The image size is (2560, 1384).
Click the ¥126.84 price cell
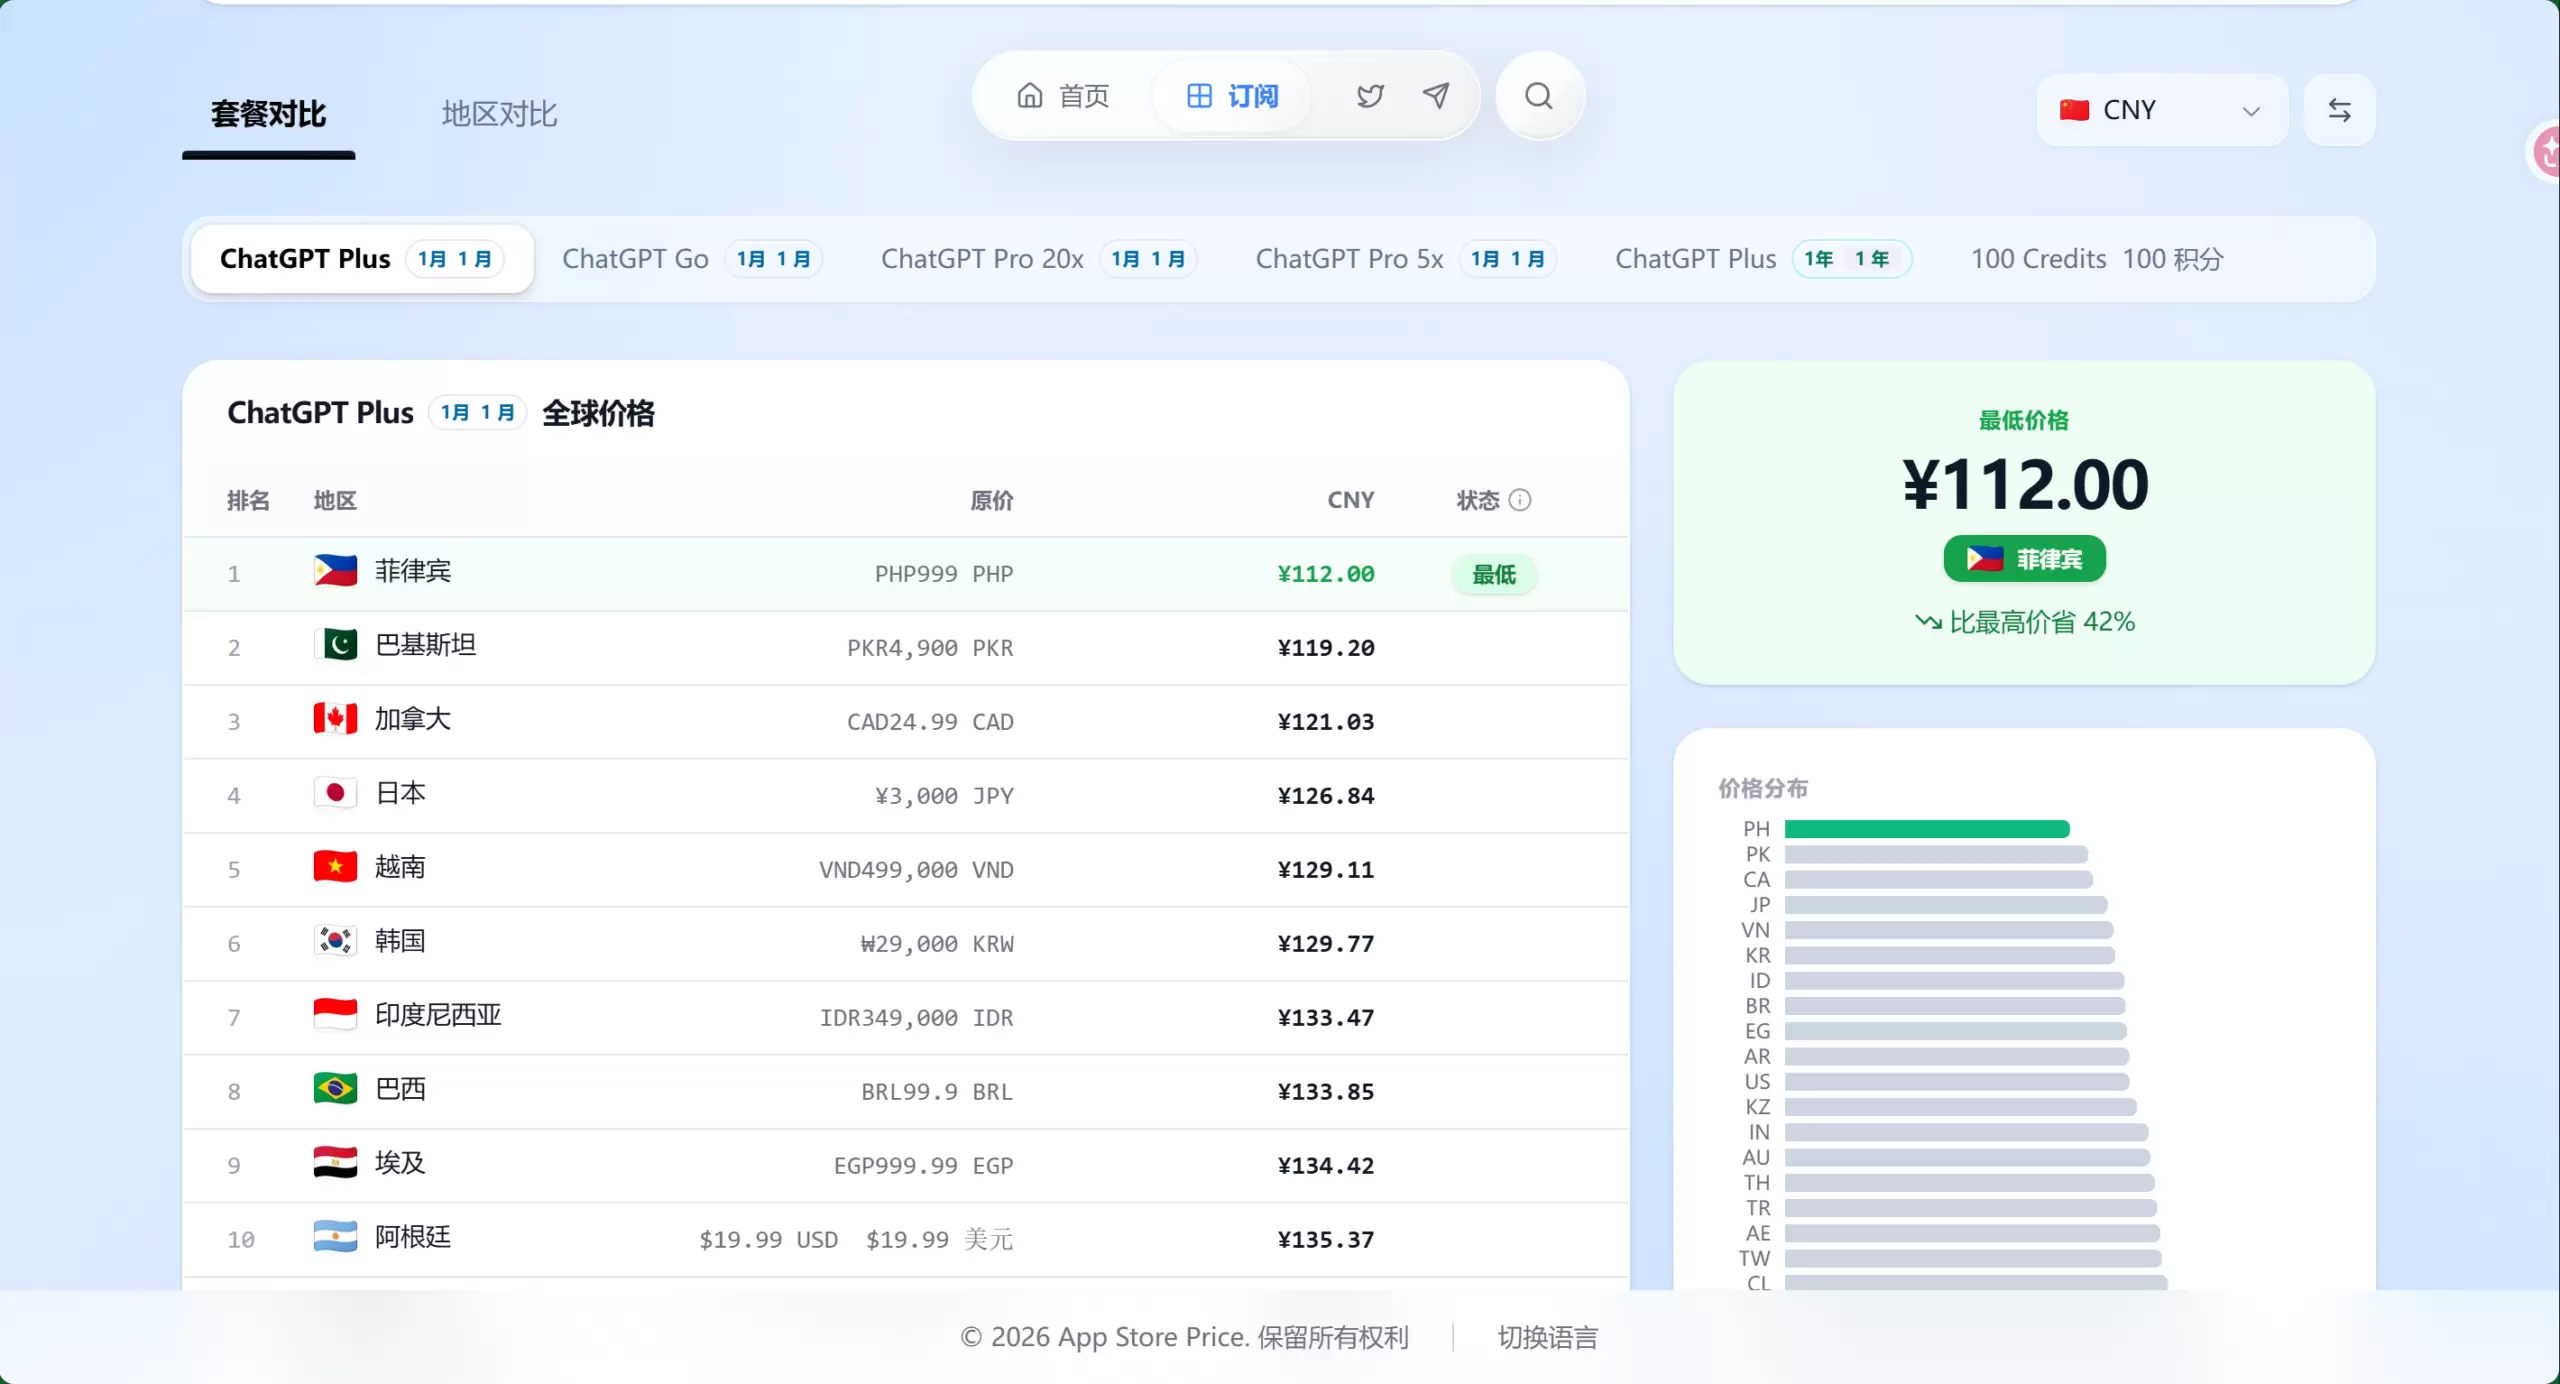point(1326,796)
